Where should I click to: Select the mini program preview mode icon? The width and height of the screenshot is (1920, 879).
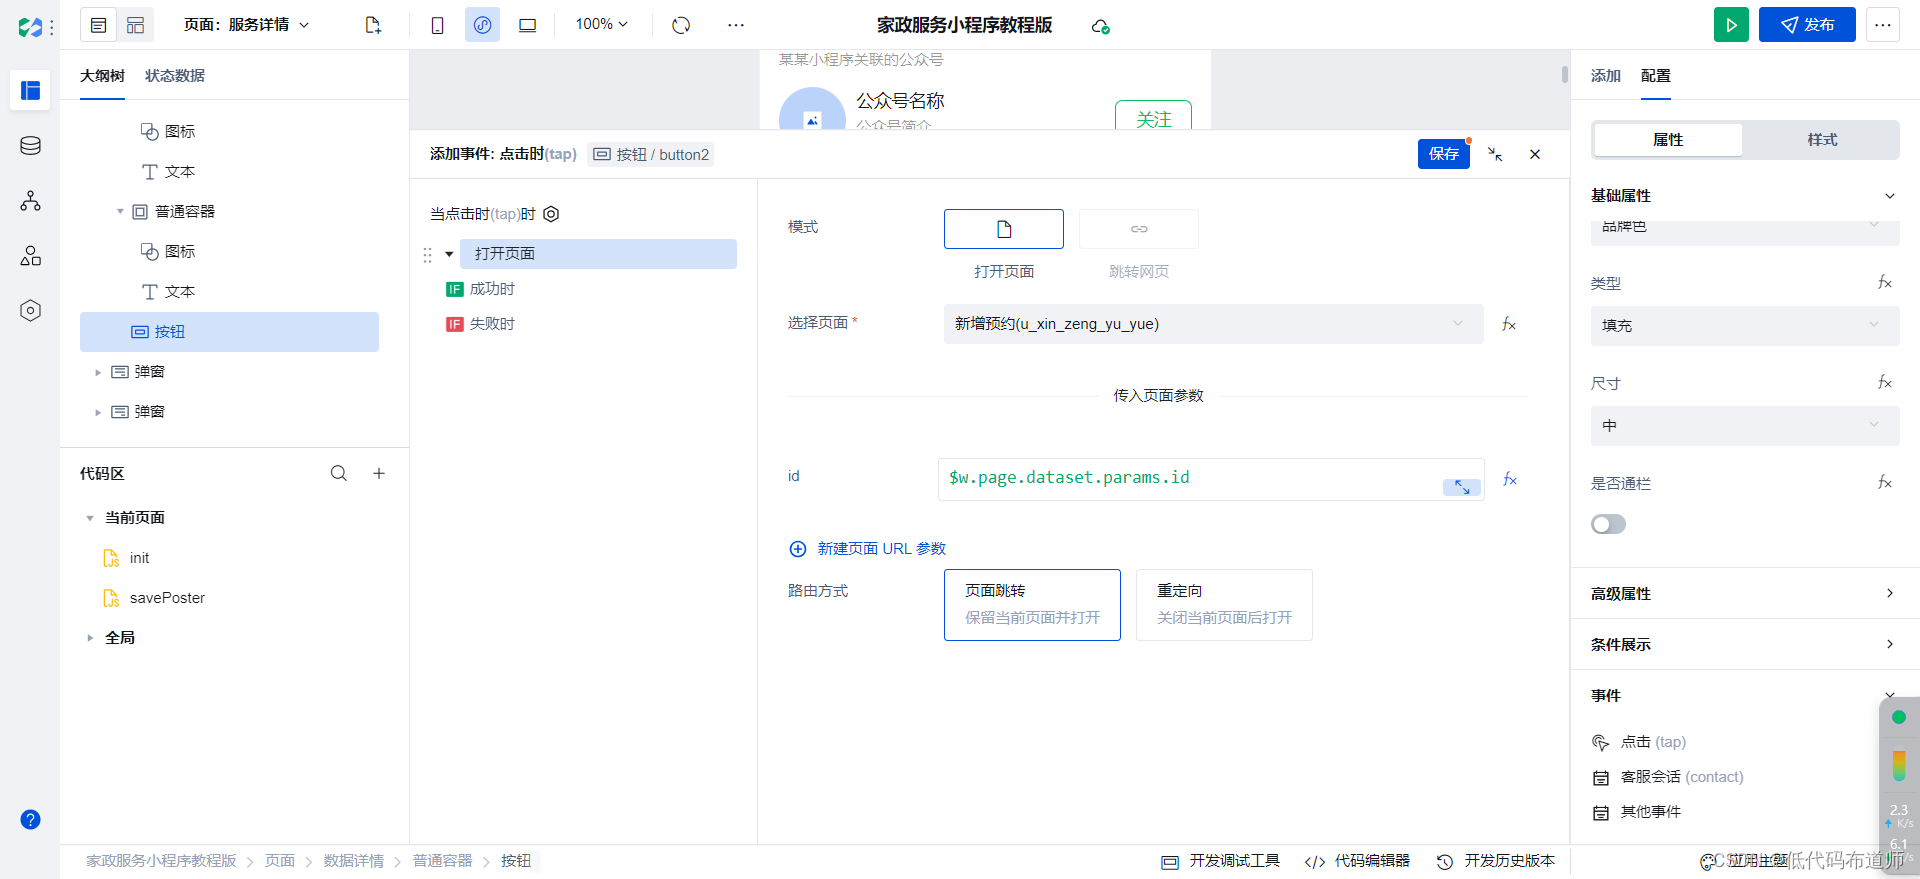(482, 25)
